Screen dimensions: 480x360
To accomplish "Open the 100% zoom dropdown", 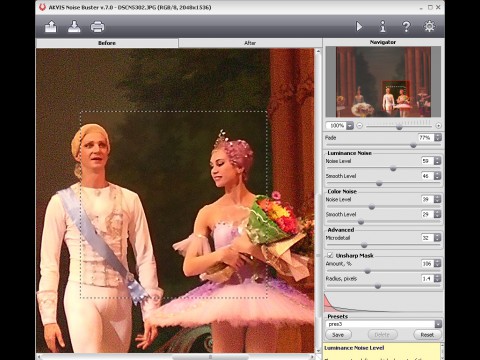I will click(x=350, y=126).
